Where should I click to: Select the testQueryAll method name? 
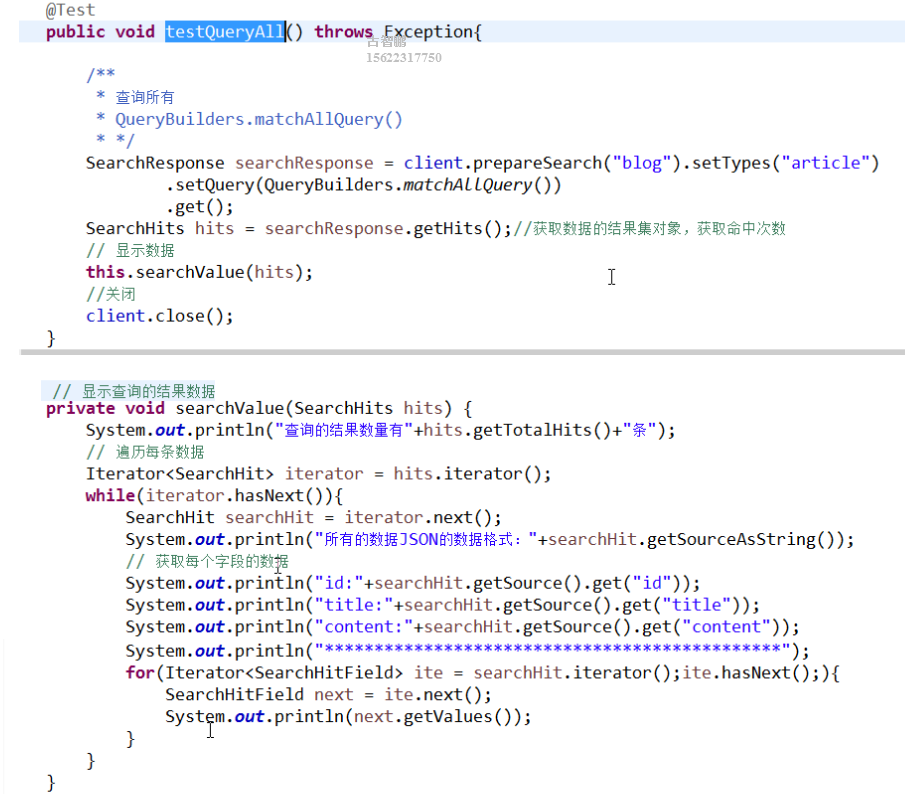pyautogui.click(x=224, y=31)
